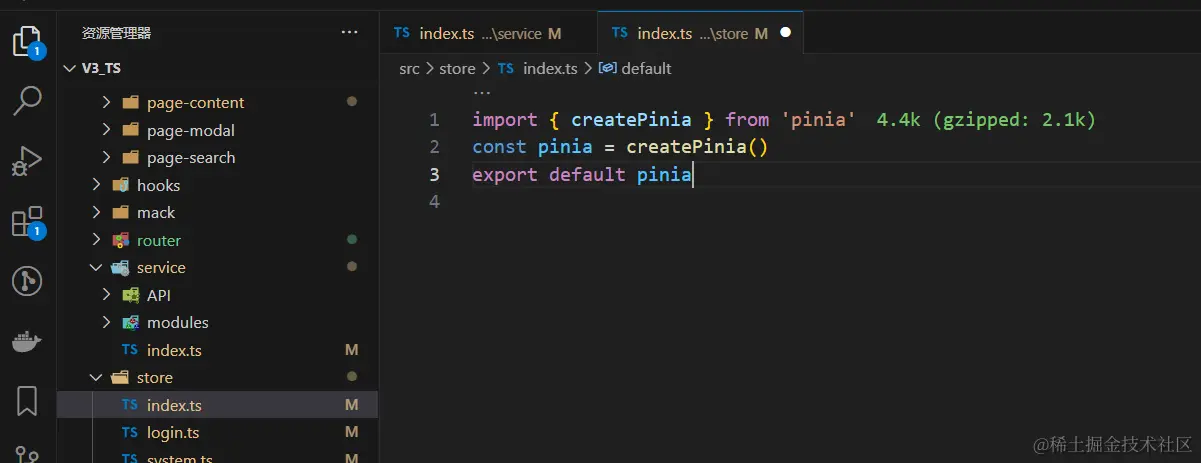1201x463 pixels.
Task: Click 'store' in the breadcrumb
Action: (x=457, y=68)
